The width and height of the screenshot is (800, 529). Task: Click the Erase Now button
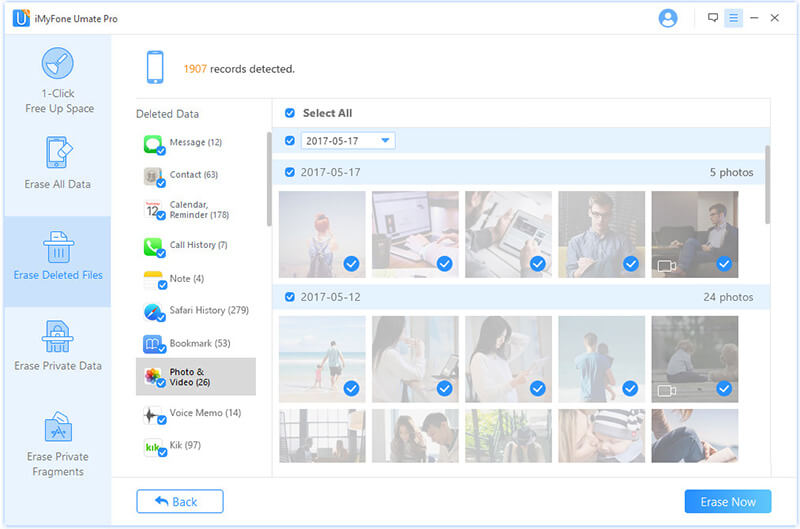pos(727,501)
